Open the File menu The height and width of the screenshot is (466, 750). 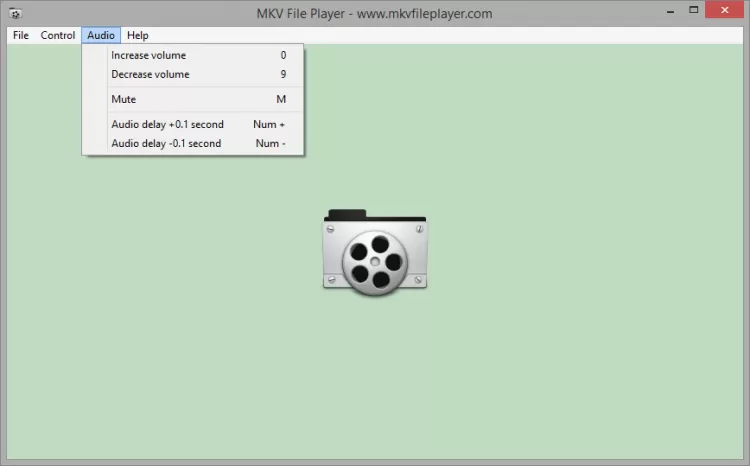(x=21, y=35)
